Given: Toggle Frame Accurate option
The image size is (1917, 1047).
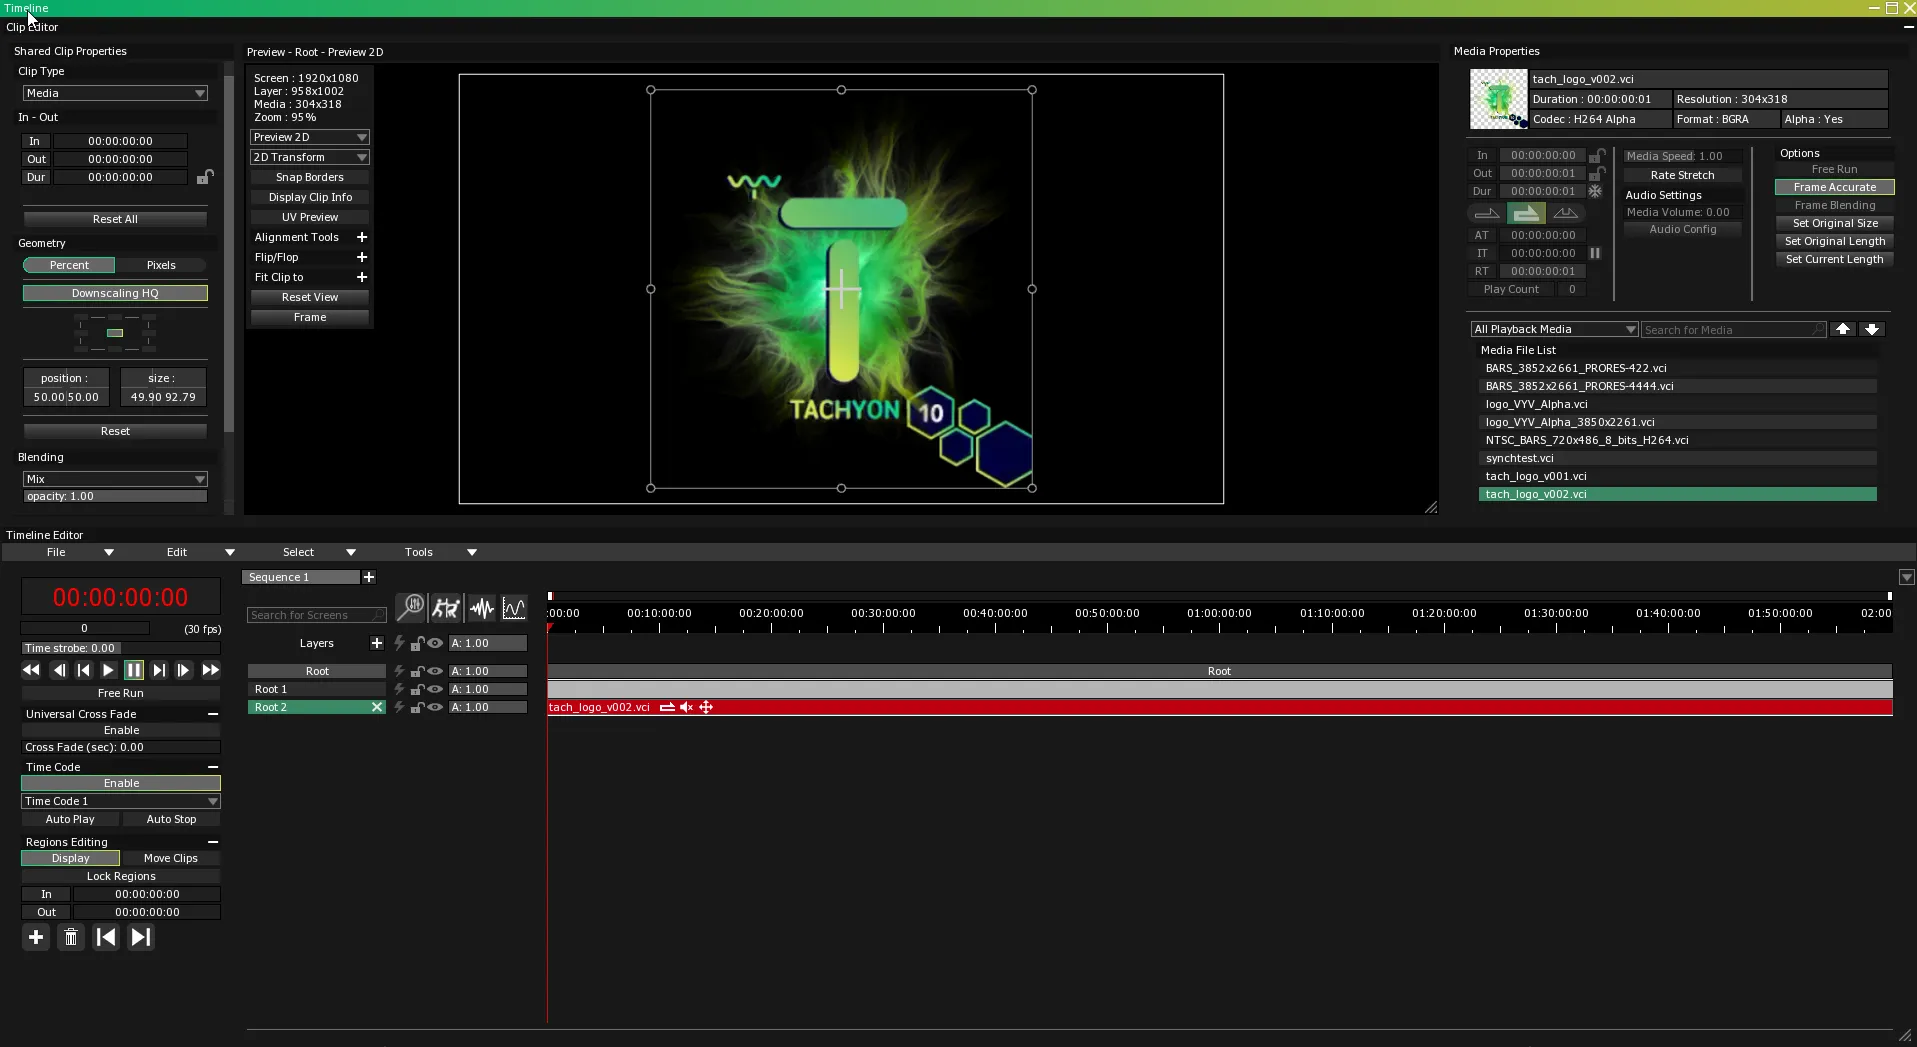Looking at the screenshot, I should [x=1834, y=187].
